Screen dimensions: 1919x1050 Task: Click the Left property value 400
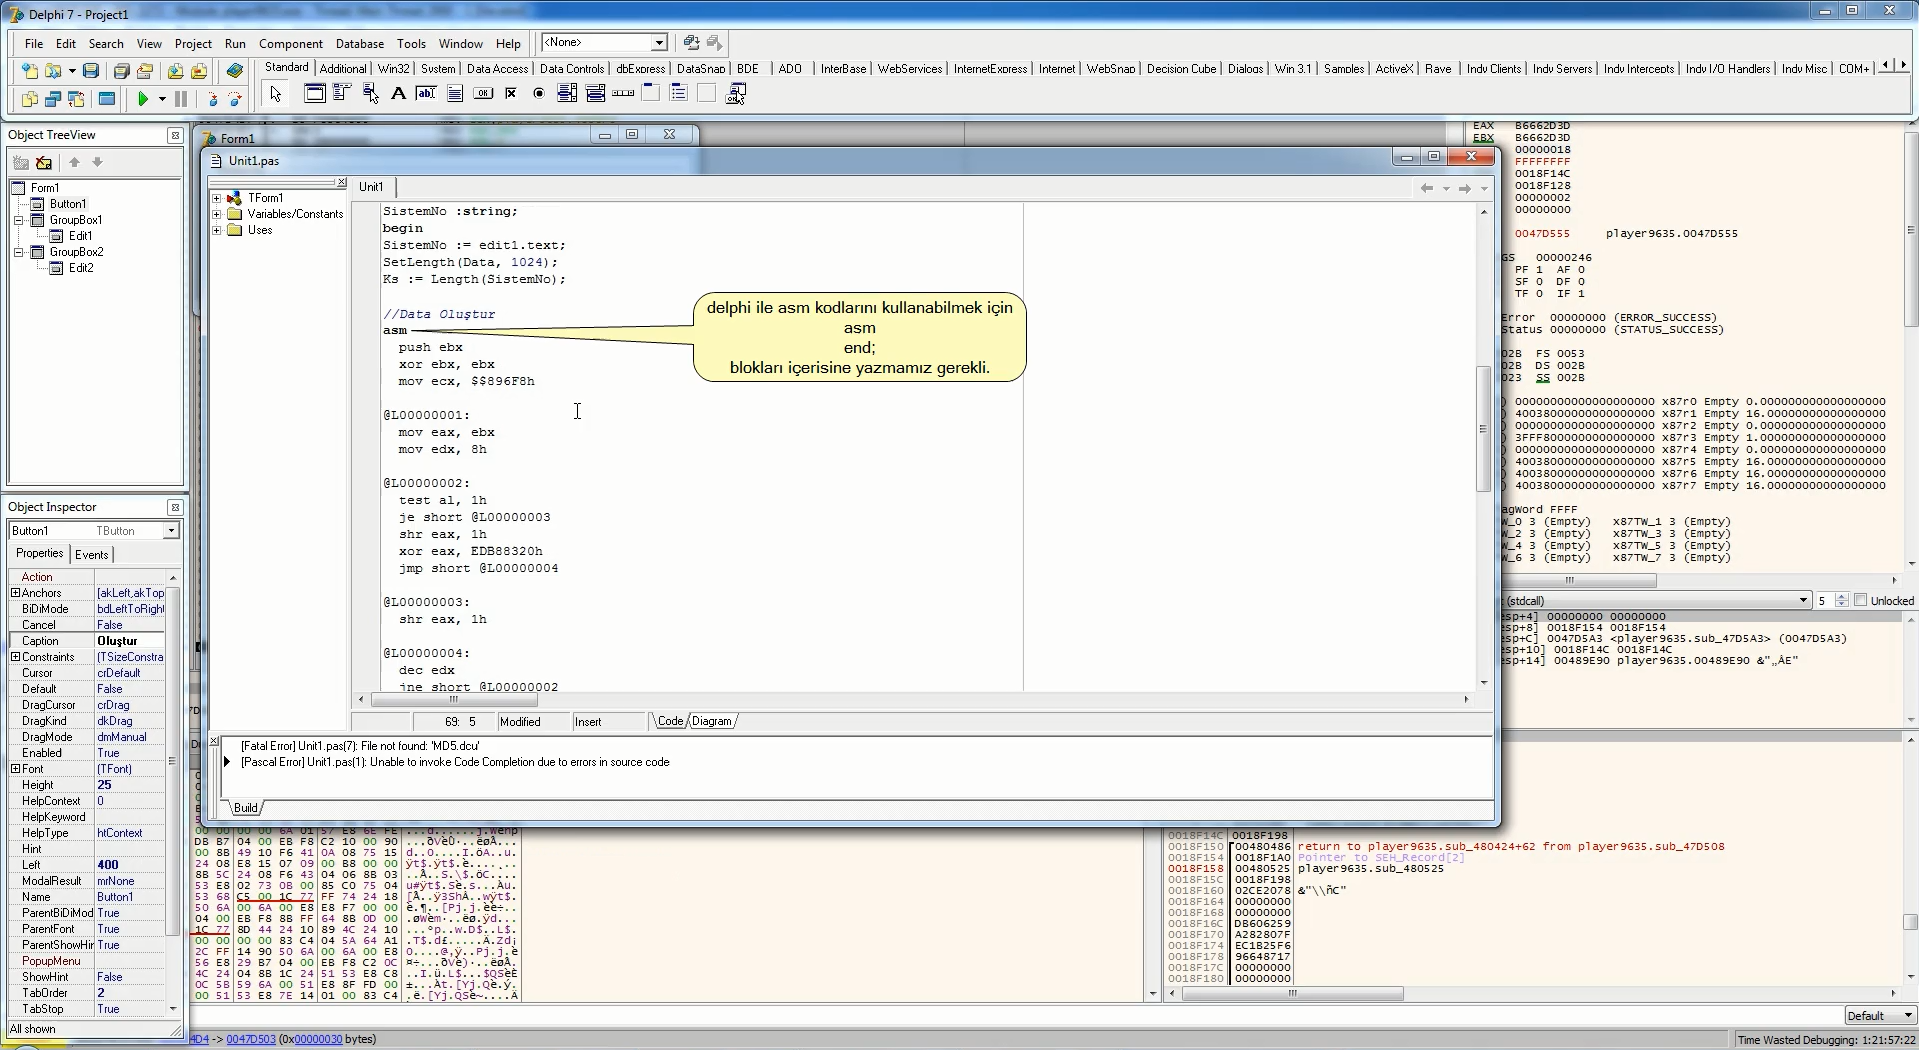coord(130,865)
